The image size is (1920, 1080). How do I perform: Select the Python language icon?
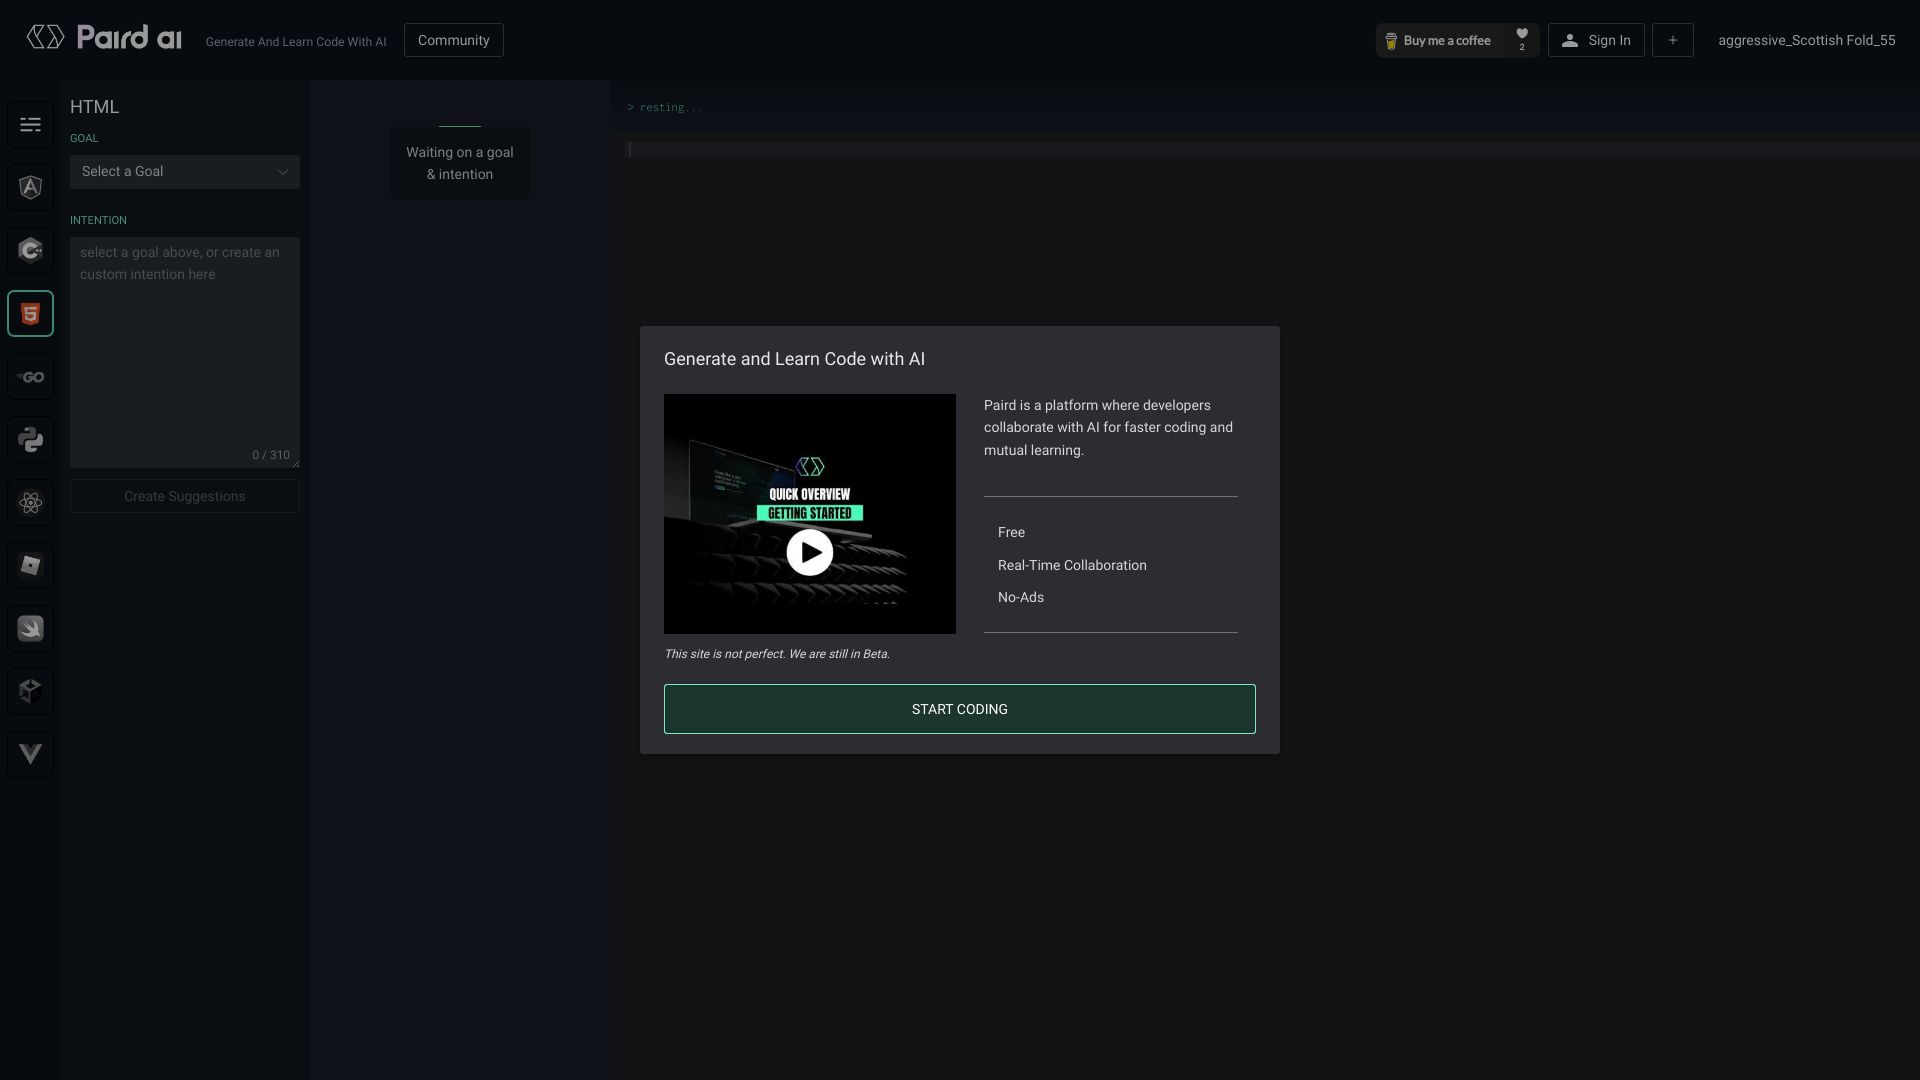(x=30, y=439)
